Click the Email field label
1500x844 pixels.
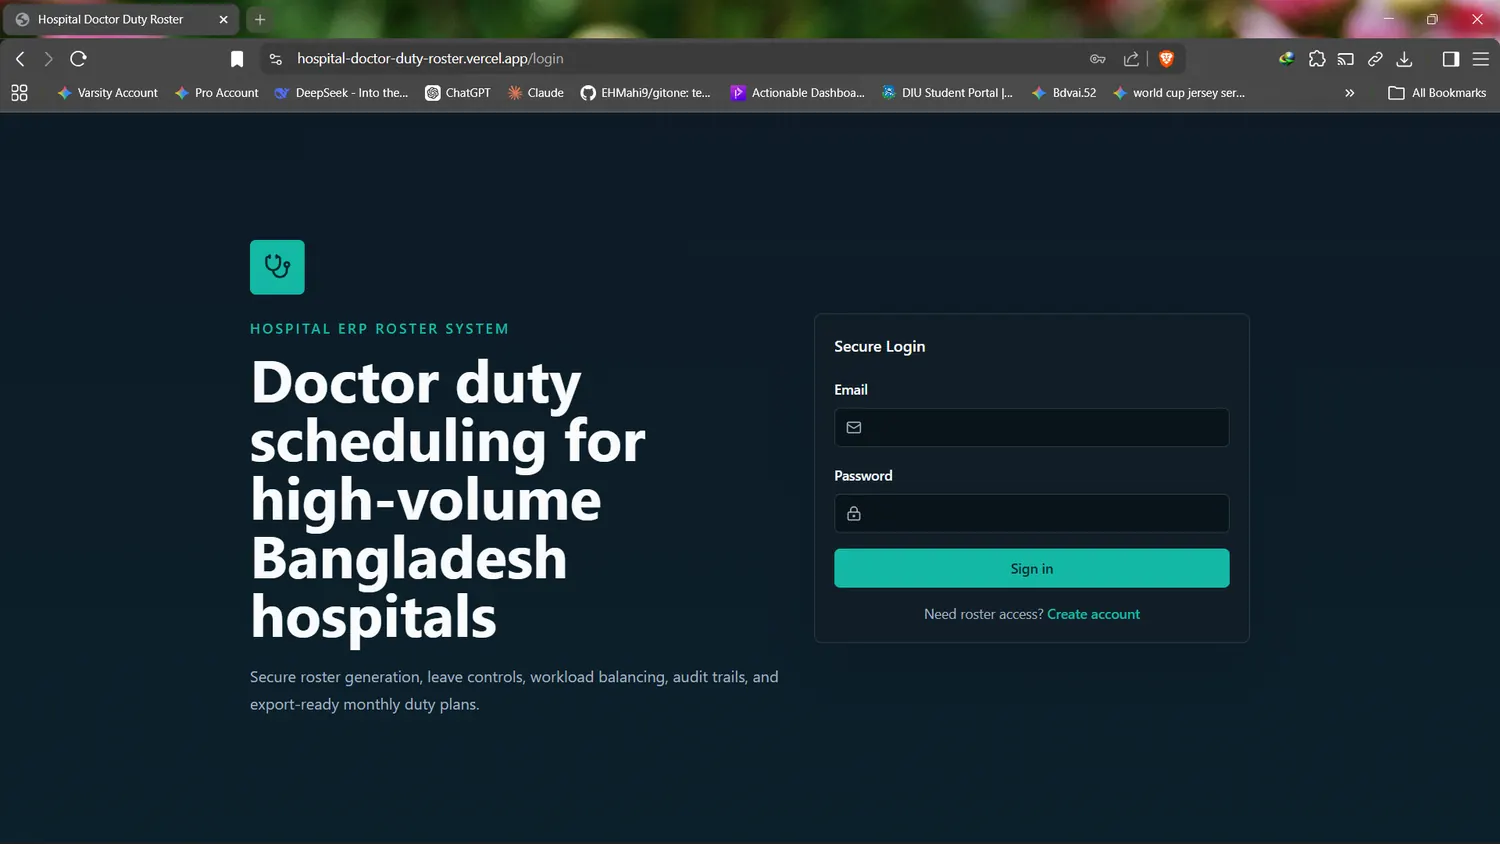(851, 390)
